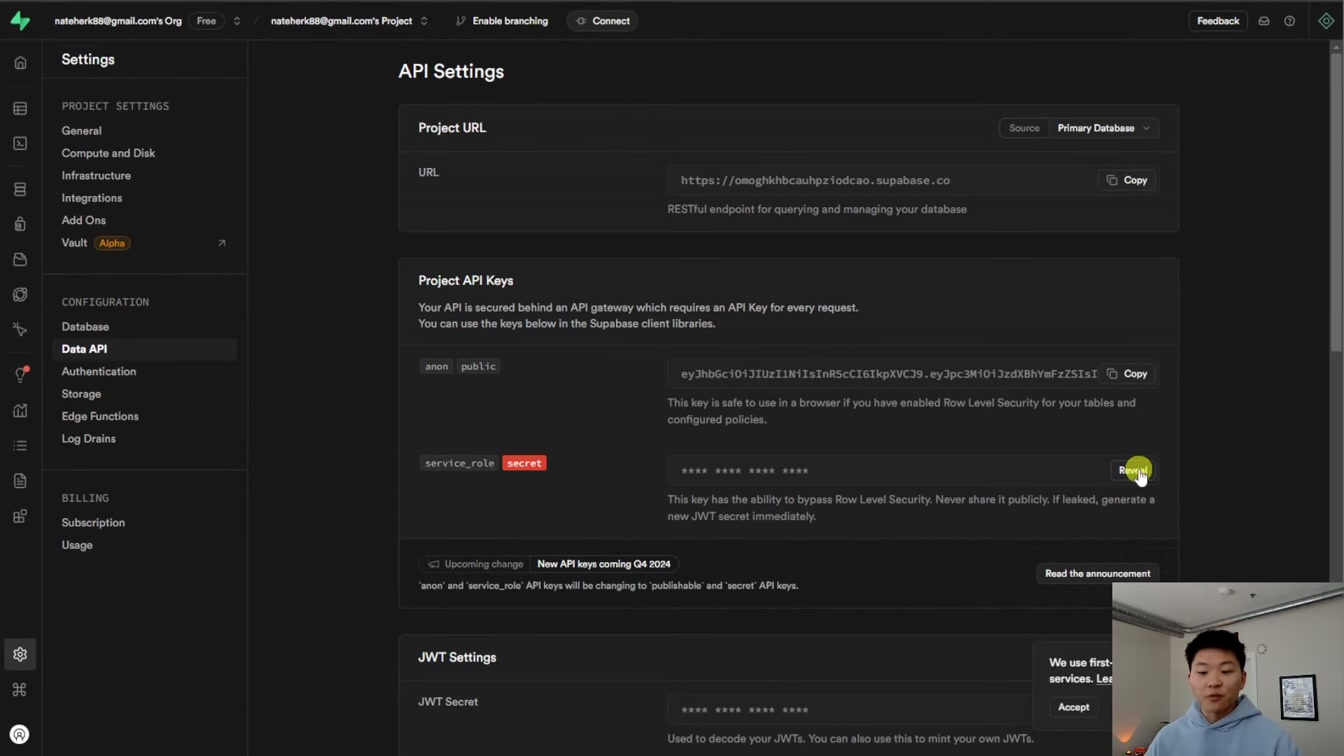The width and height of the screenshot is (1344, 756).
Task: Click the page vertical scrollbar
Action: point(1338,200)
